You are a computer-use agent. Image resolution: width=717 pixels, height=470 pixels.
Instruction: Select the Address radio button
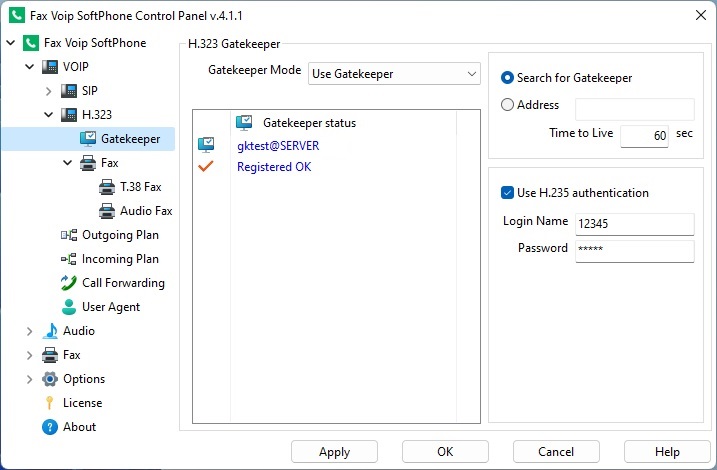(507, 105)
